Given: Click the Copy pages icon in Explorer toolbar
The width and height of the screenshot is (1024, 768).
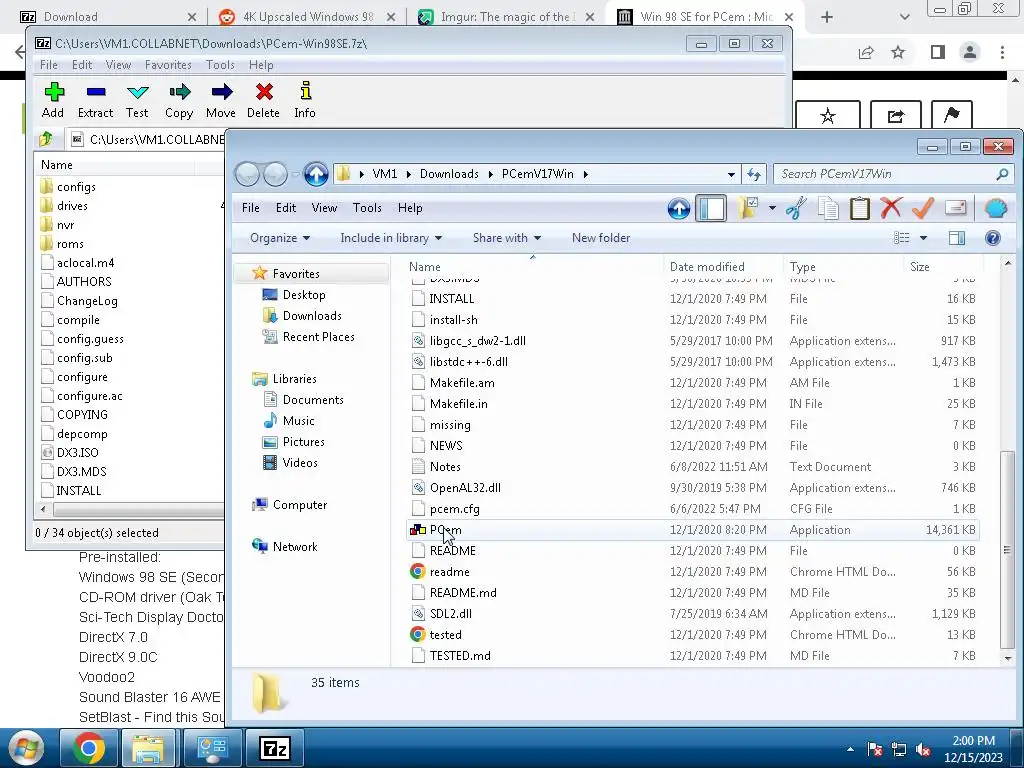Looking at the screenshot, I should coord(828,208).
